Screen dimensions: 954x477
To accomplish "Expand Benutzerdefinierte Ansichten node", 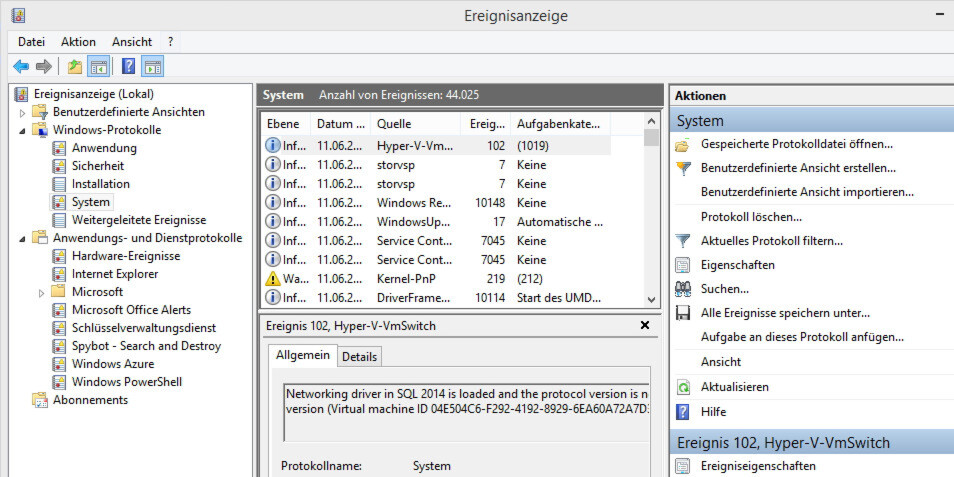I will (23, 113).
